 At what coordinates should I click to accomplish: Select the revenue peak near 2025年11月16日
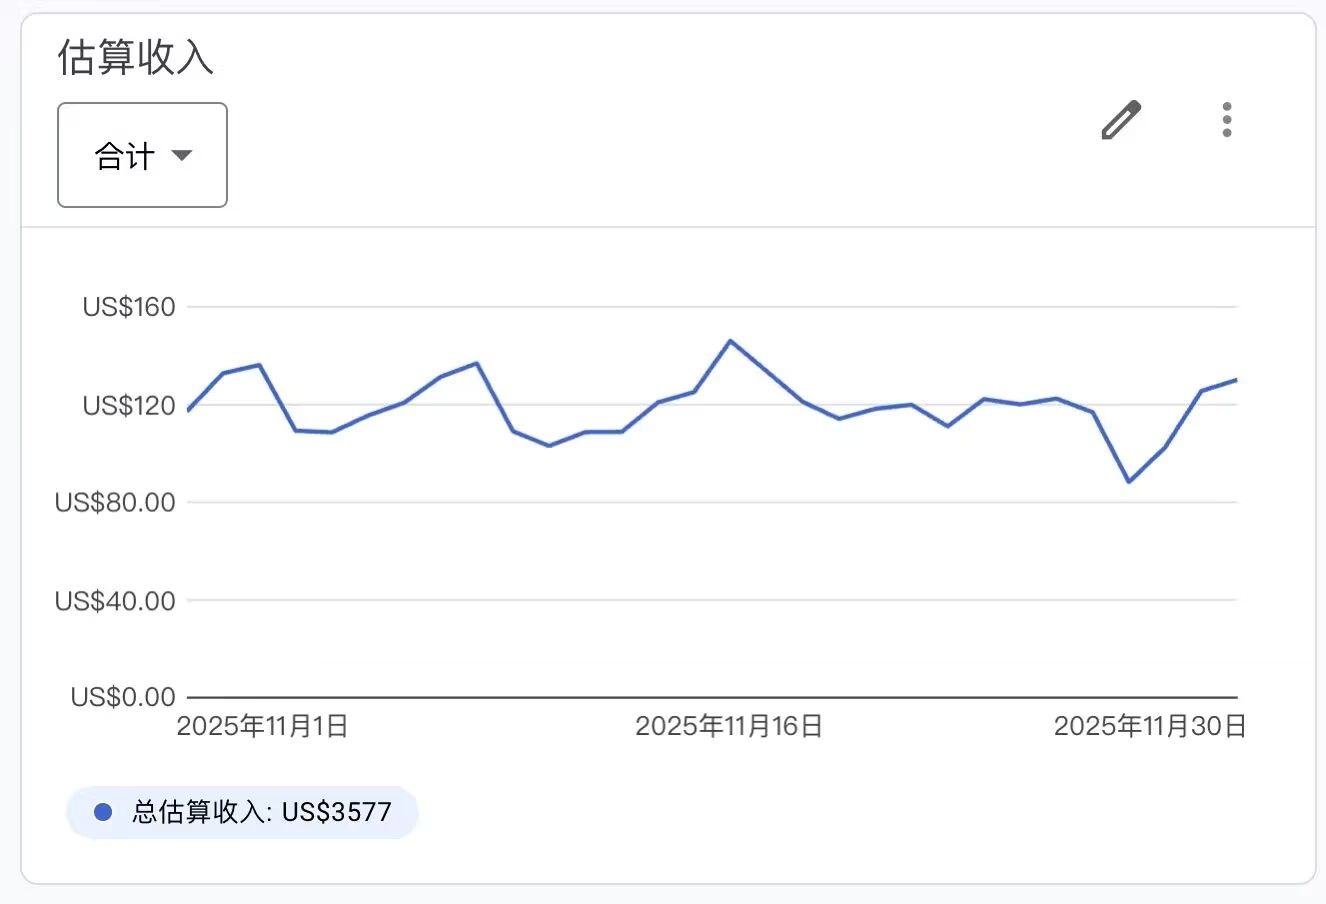731,342
